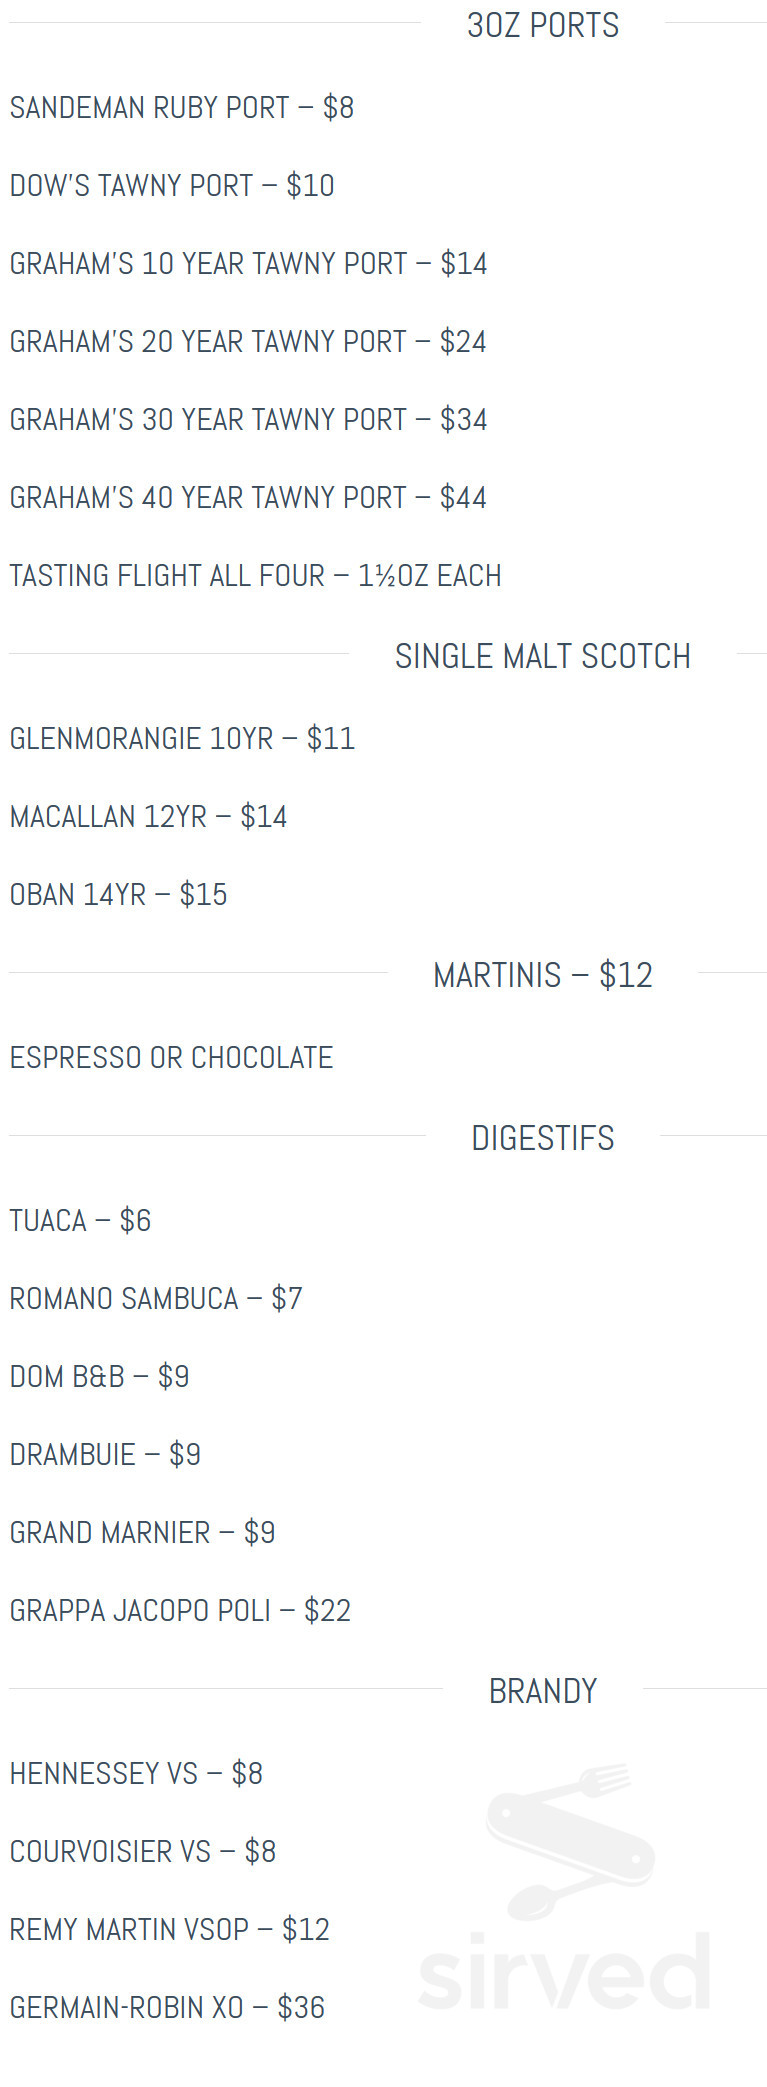Pick Graham's 40 Year Tawny Port
The width and height of the screenshot is (767, 2087).
tap(248, 498)
